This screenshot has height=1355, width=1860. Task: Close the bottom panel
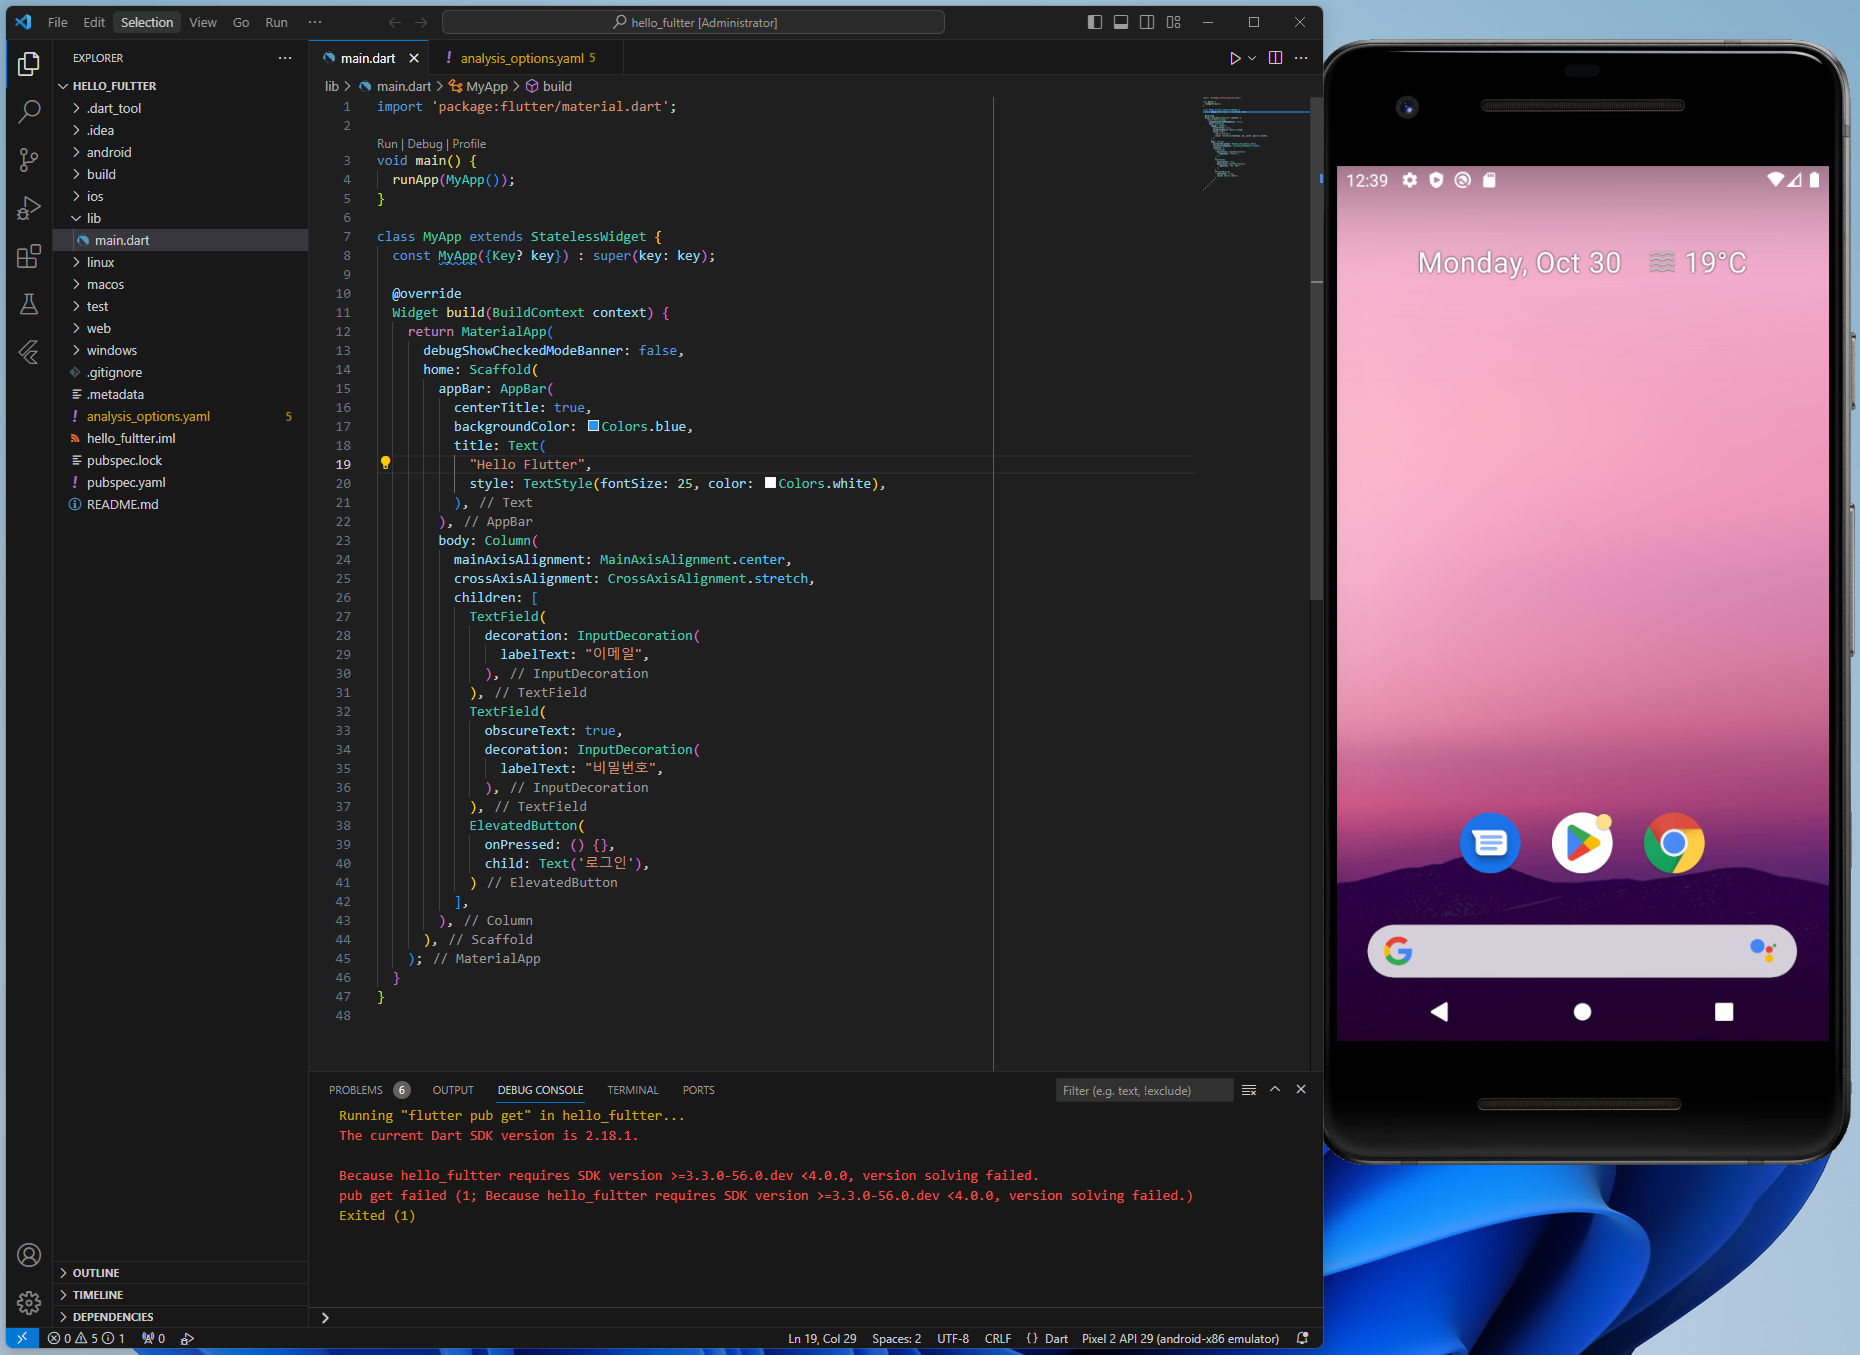tap(1301, 1089)
